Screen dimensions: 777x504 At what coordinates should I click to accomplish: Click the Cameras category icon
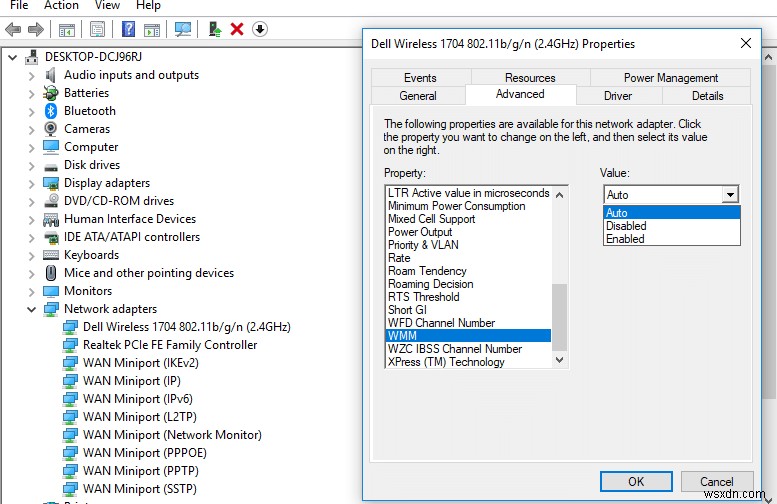coord(51,129)
